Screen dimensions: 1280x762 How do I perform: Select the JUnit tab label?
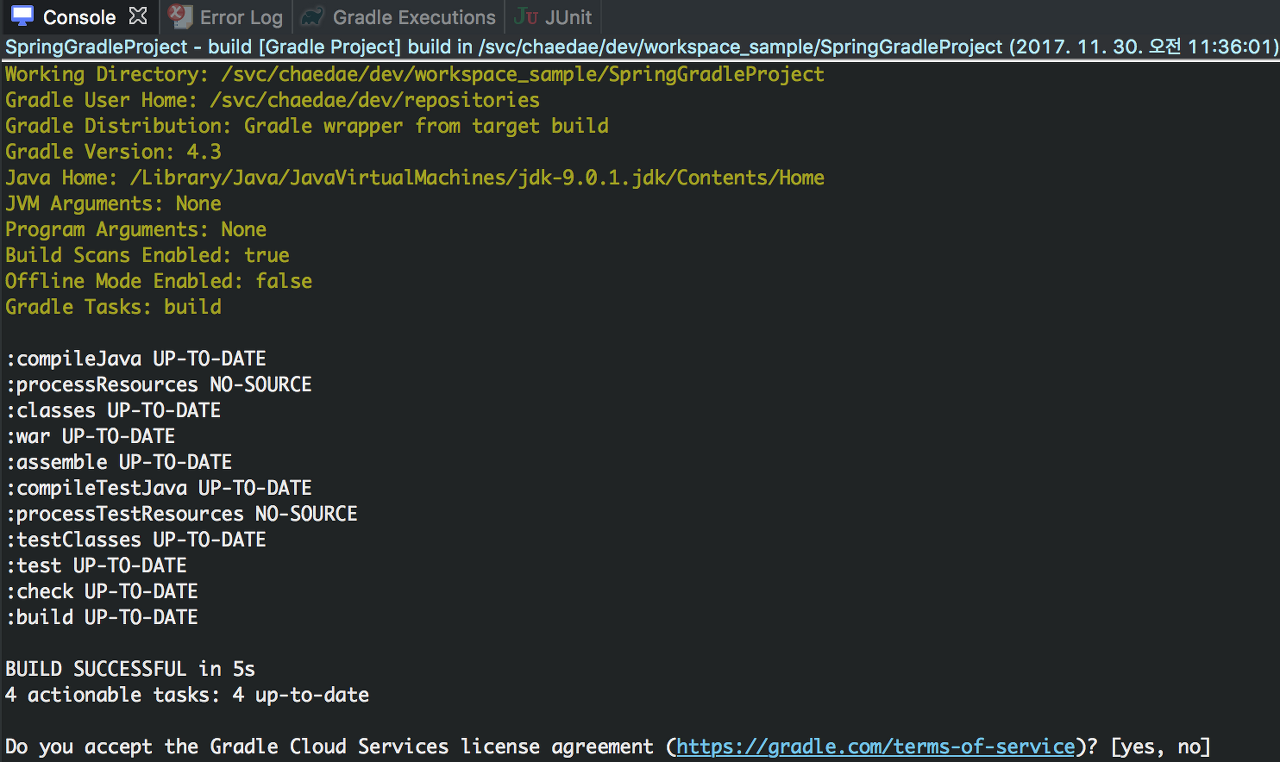pos(568,17)
